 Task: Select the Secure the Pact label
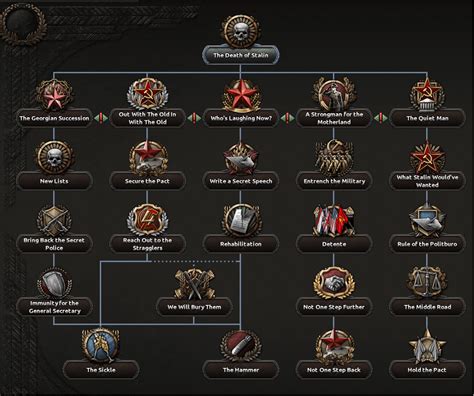pyautogui.click(x=147, y=181)
